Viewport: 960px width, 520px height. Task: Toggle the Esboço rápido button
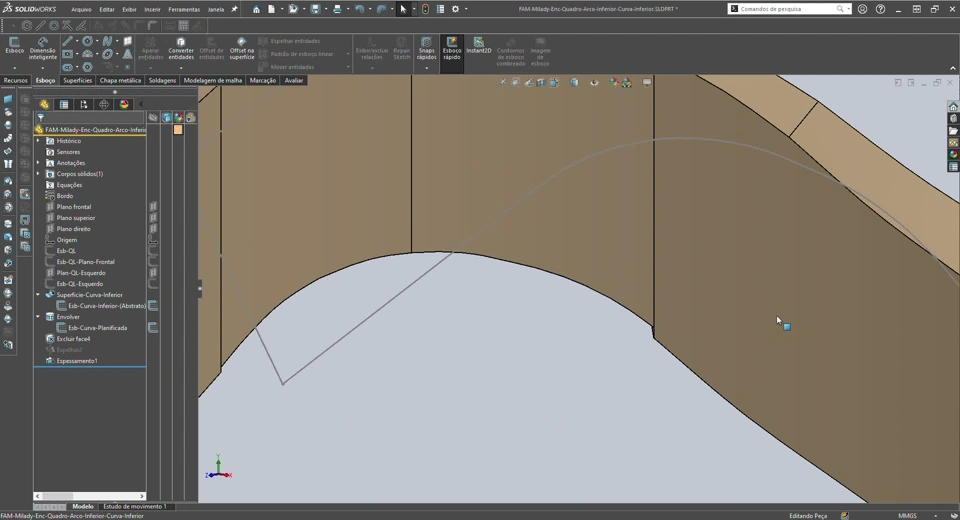click(452, 49)
